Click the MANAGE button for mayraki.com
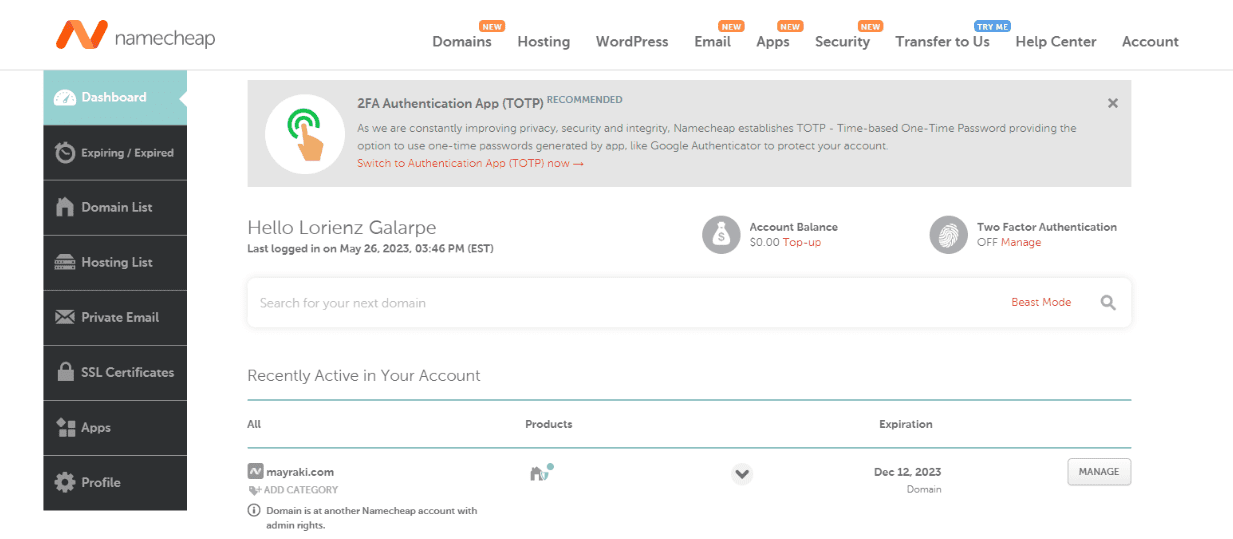1233x539 pixels. (1099, 472)
